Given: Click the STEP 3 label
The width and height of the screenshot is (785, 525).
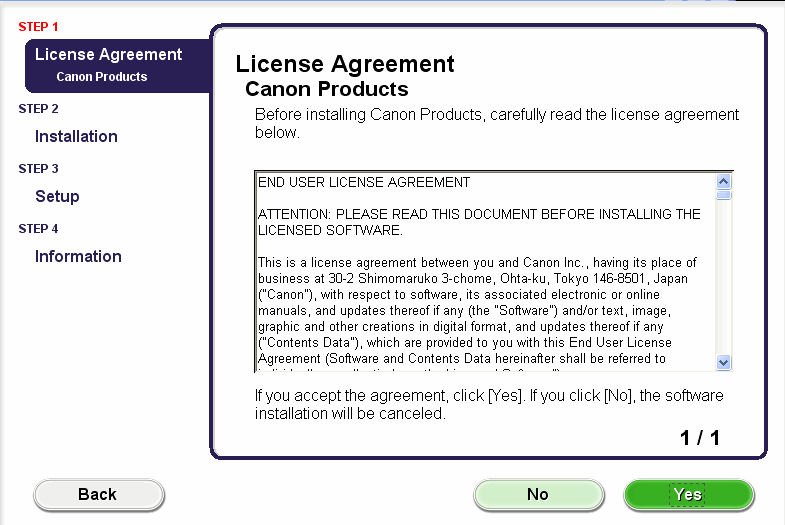Looking at the screenshot, I should [38, 169].
